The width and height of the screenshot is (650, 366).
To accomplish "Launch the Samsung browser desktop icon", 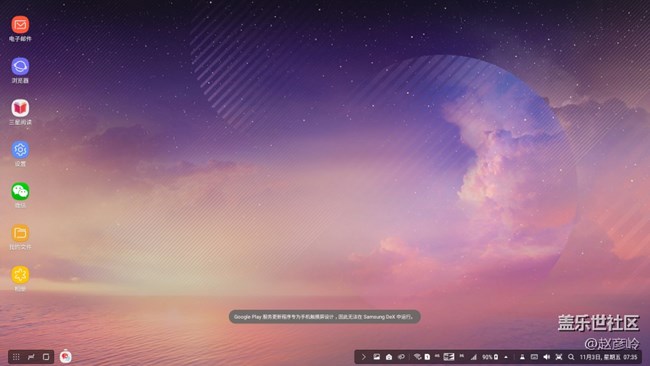I will coord(20,66).
